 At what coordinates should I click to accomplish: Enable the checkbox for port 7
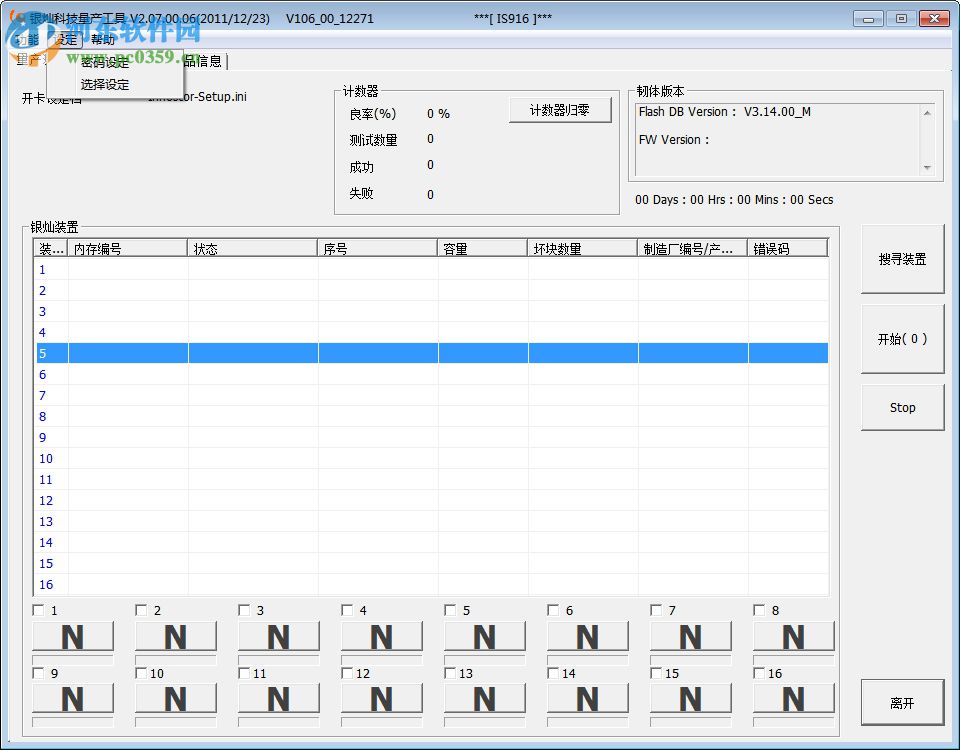point(656,609)
